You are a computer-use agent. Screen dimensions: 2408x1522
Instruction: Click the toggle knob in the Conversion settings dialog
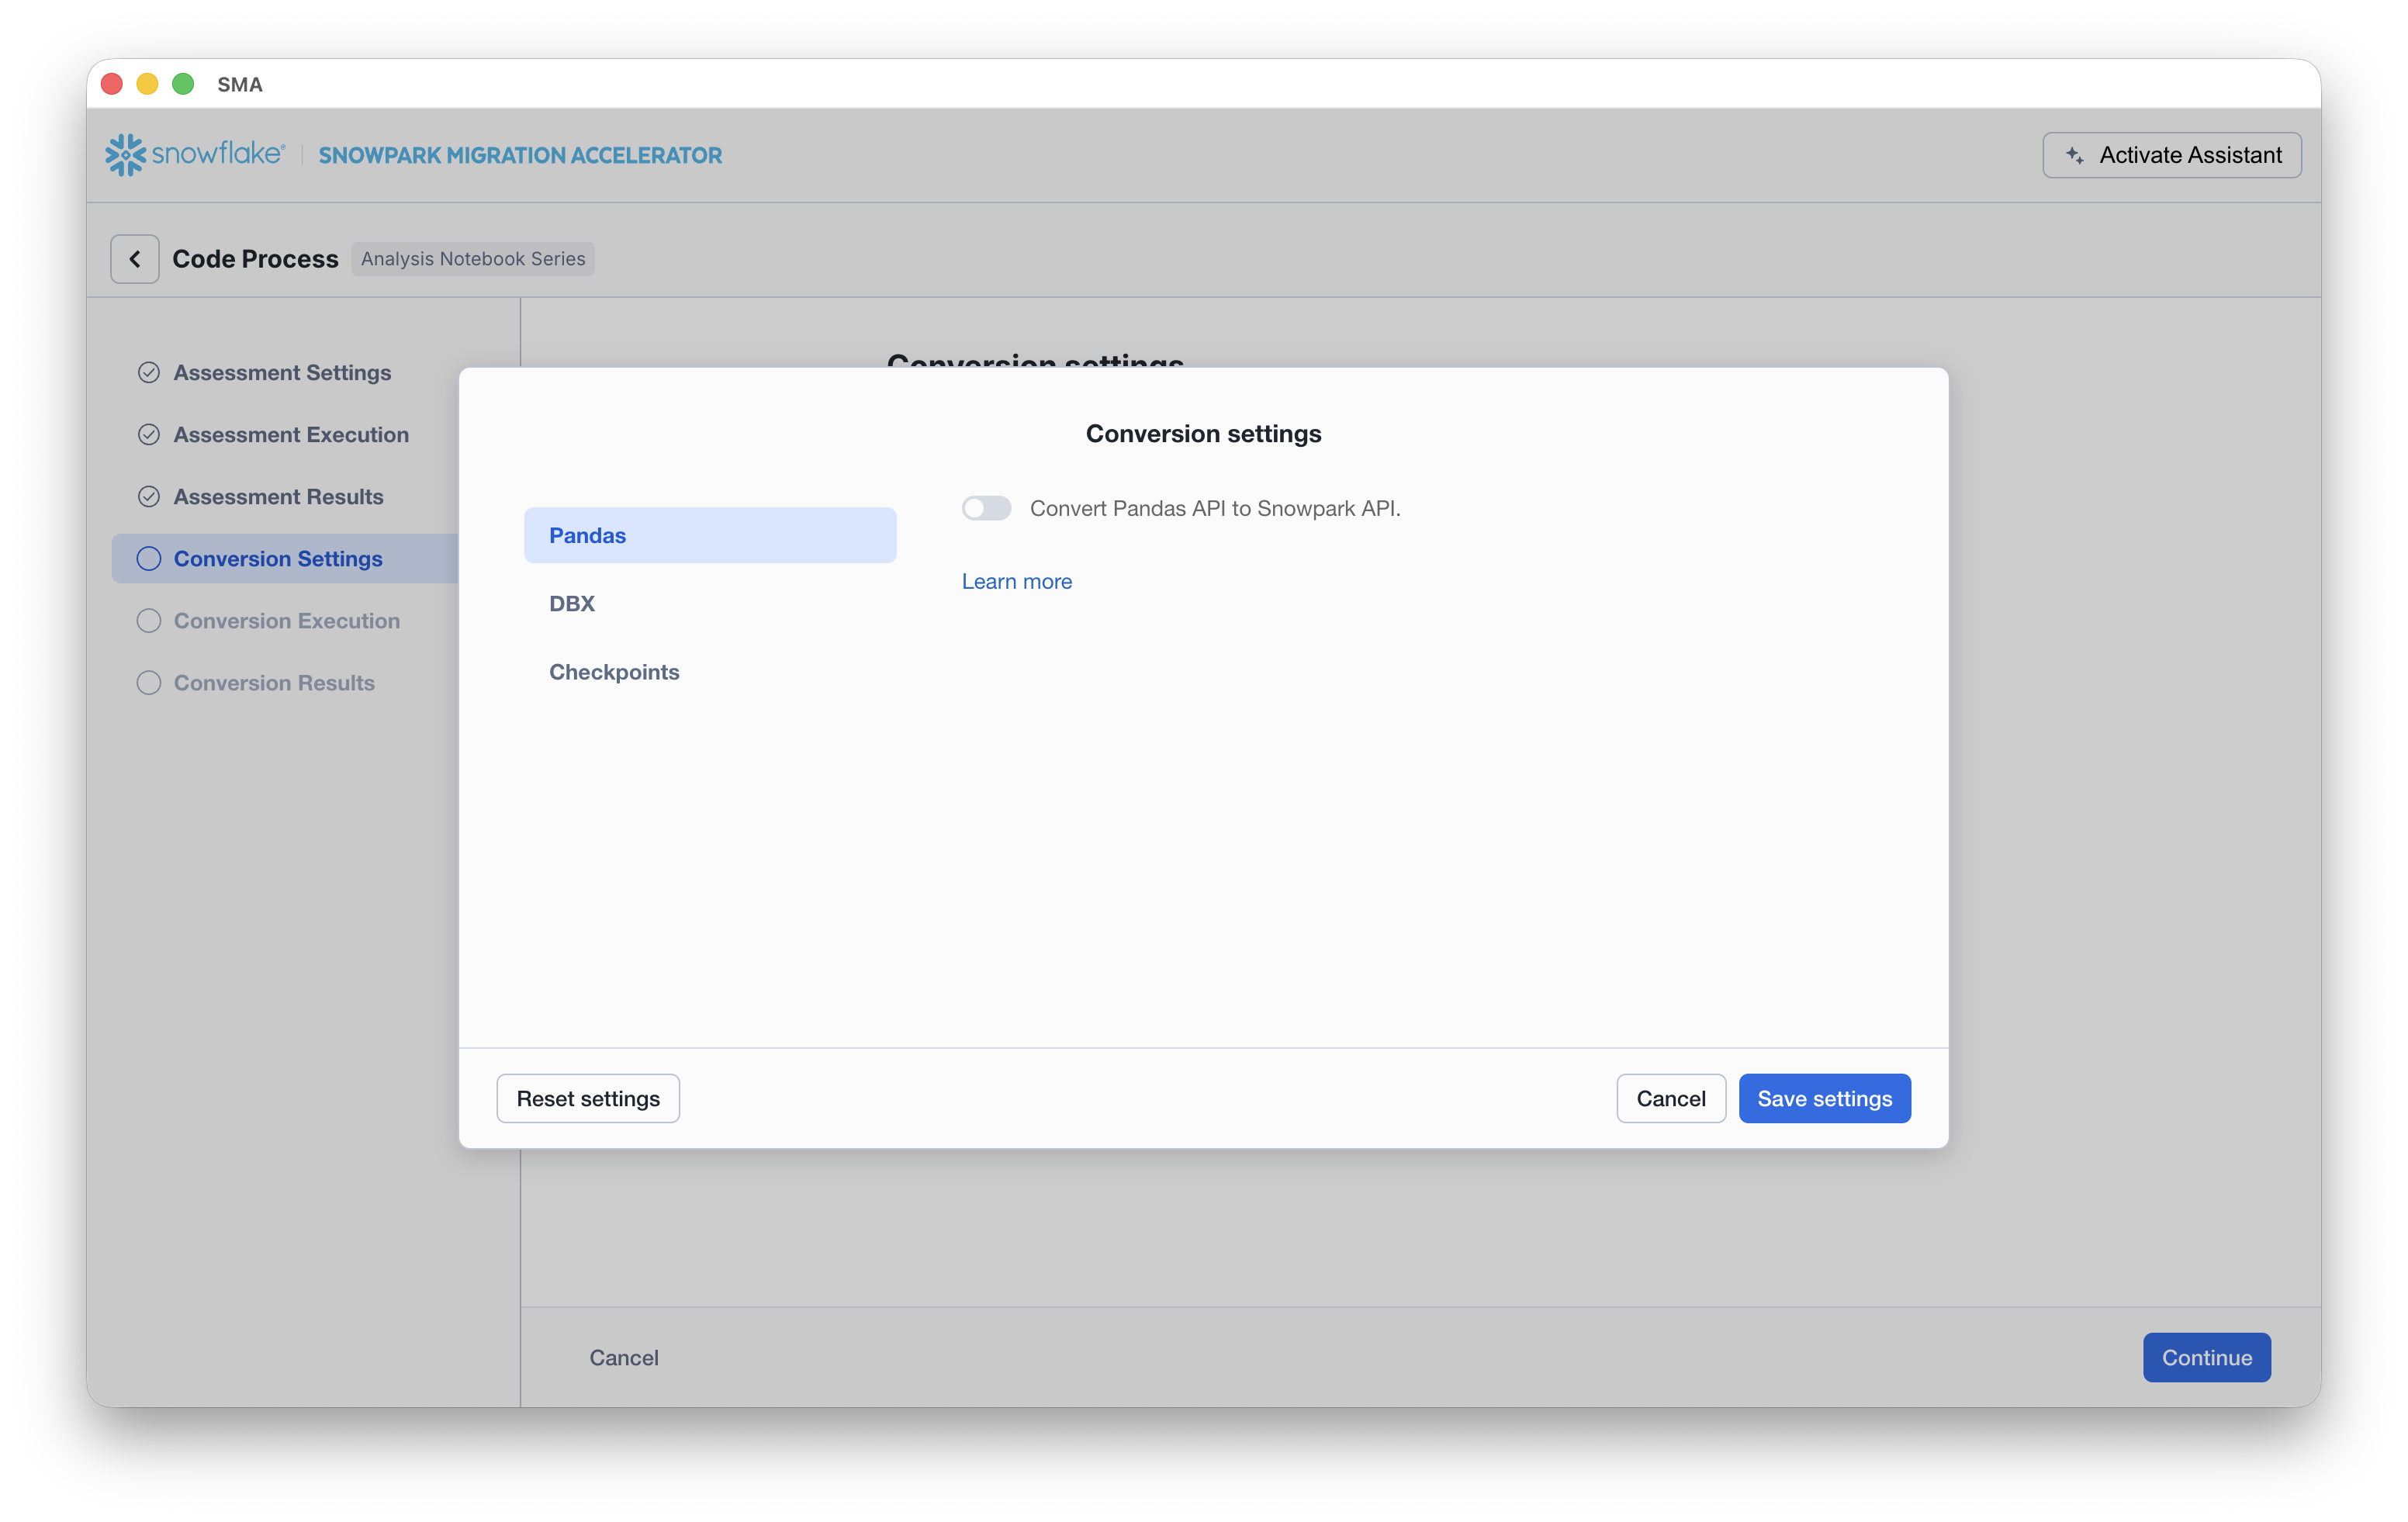coord(976,508)
